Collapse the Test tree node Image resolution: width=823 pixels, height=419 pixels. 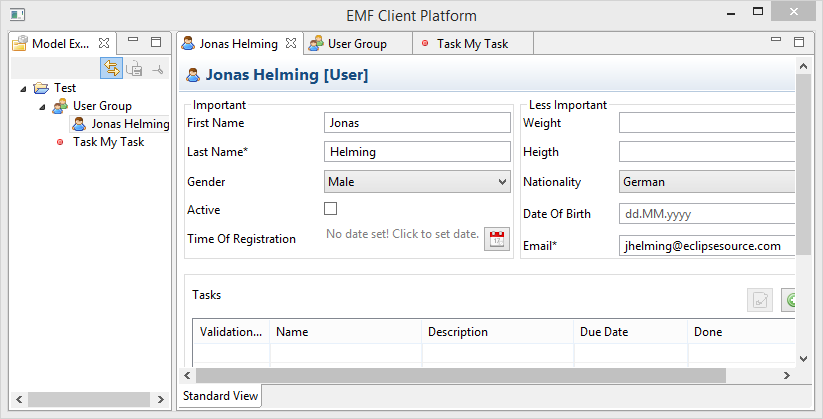[x=23, y=89]
